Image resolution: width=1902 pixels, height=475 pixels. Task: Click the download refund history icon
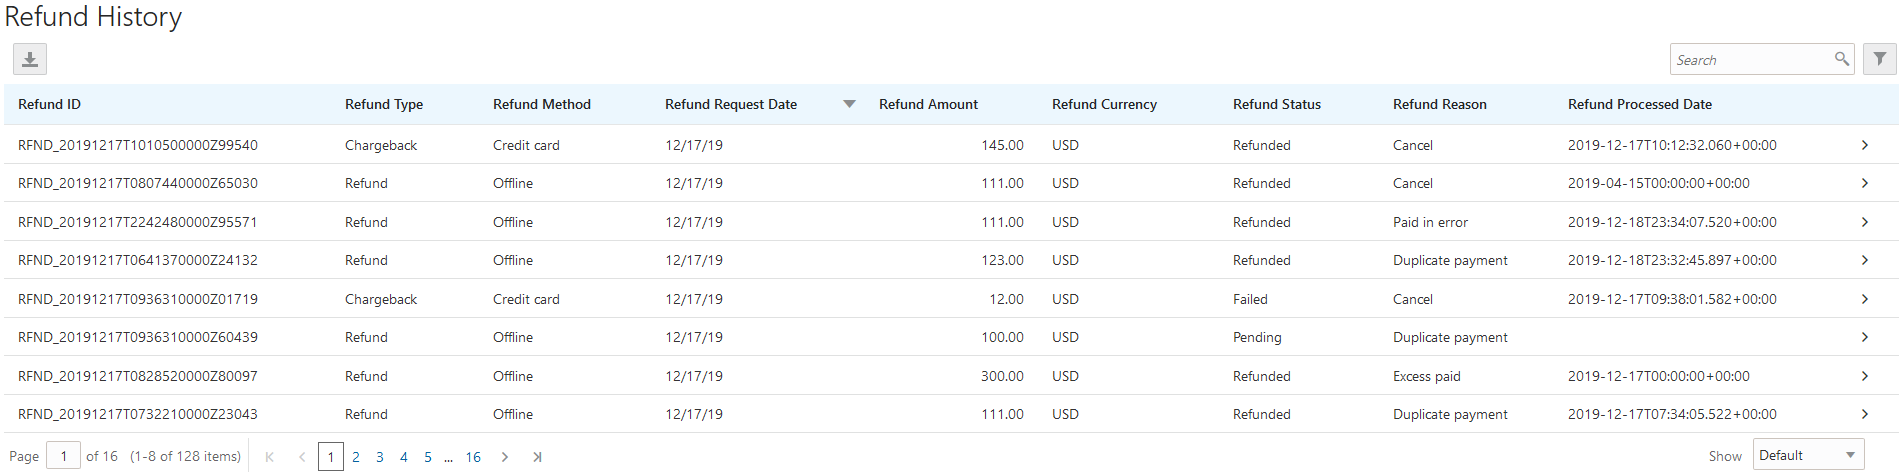30,60
